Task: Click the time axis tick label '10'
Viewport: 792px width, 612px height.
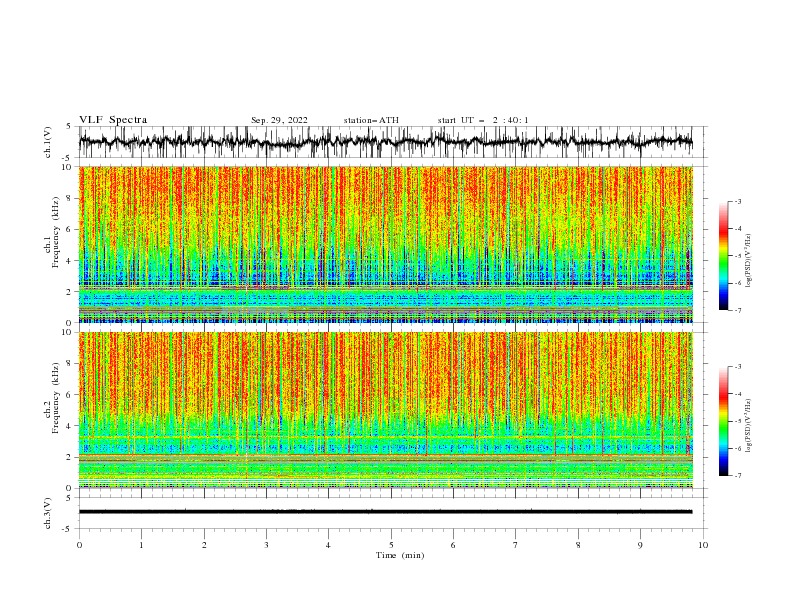Action: tap(703, 545)
